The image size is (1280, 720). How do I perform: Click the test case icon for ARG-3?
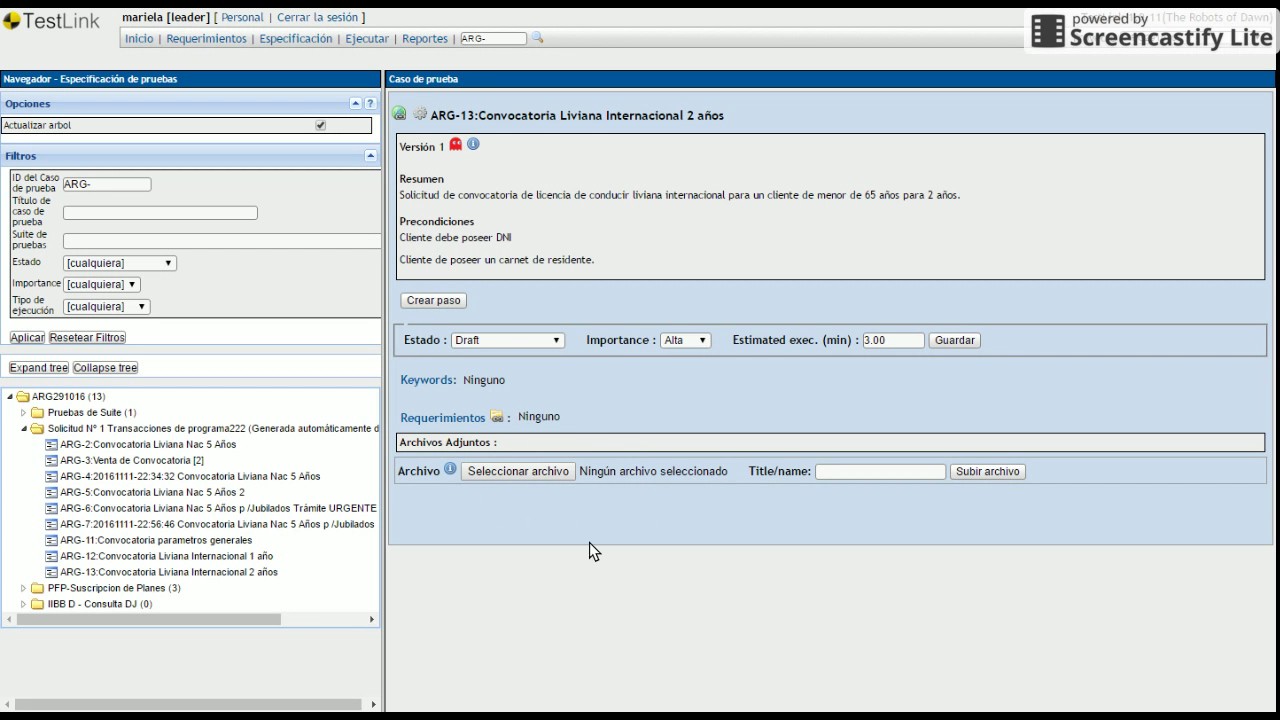point(51,460)
